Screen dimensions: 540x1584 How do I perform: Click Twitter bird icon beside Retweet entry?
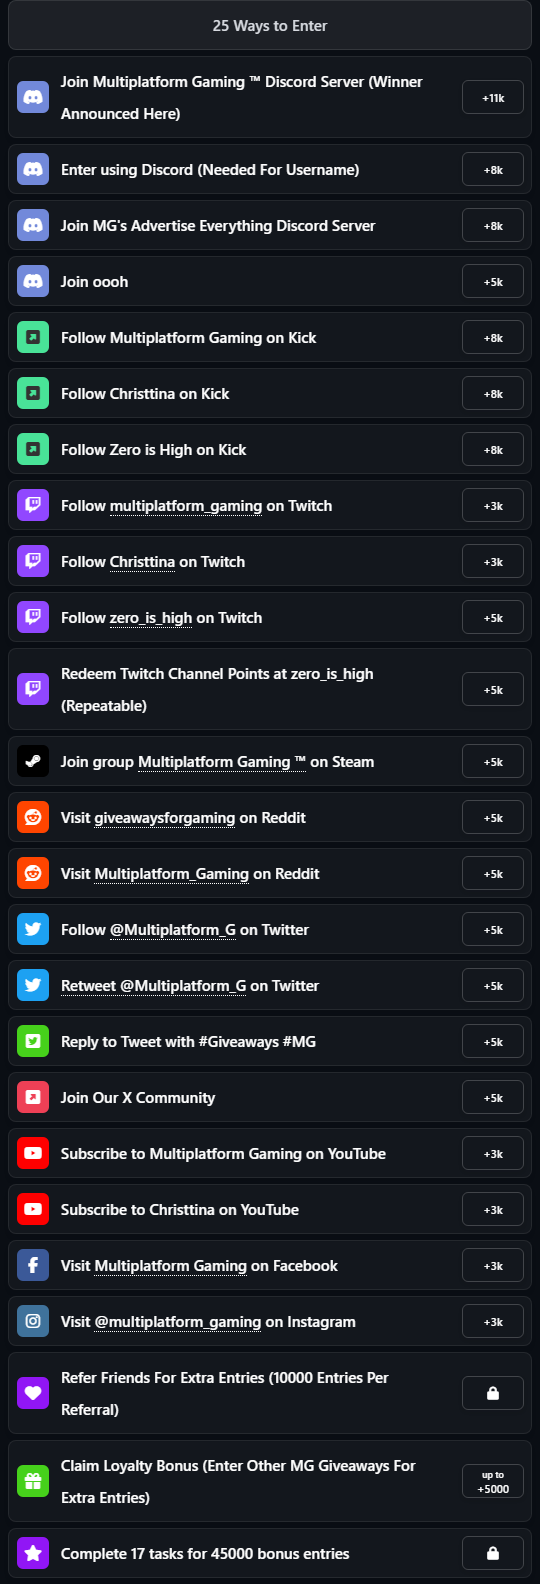pyautogui.click(x=33, y=986)
